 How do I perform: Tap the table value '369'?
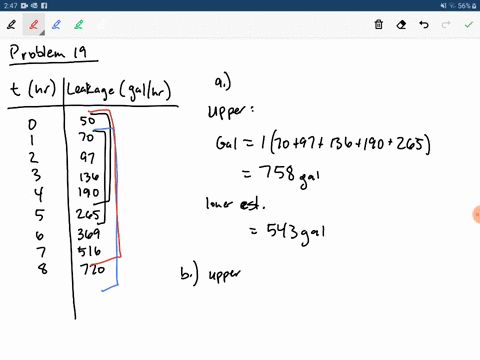(x=89, y=234)
